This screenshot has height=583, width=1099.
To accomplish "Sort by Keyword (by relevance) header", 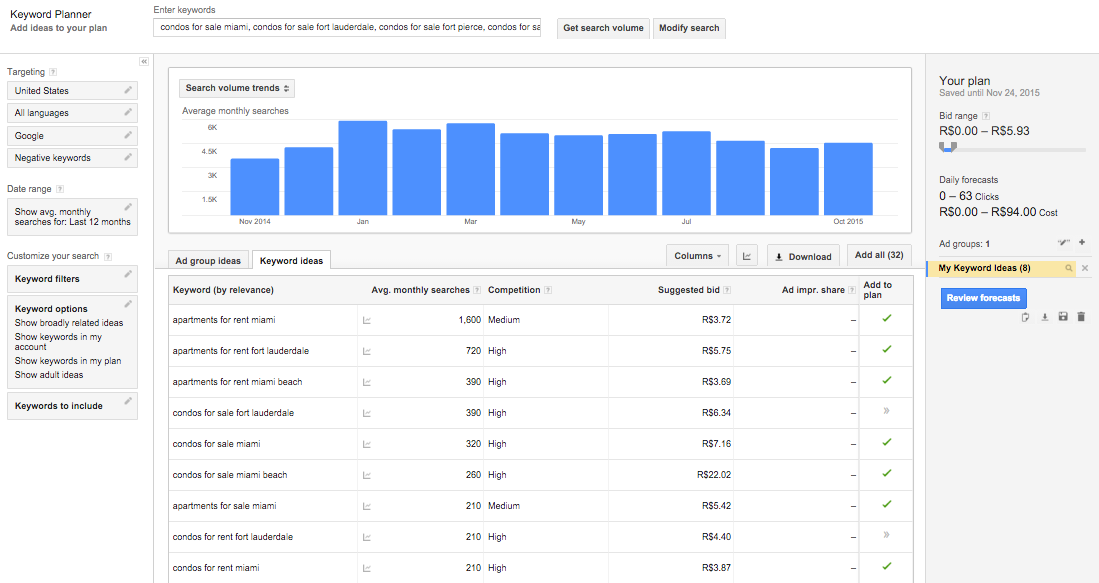I will coord(223,290).
